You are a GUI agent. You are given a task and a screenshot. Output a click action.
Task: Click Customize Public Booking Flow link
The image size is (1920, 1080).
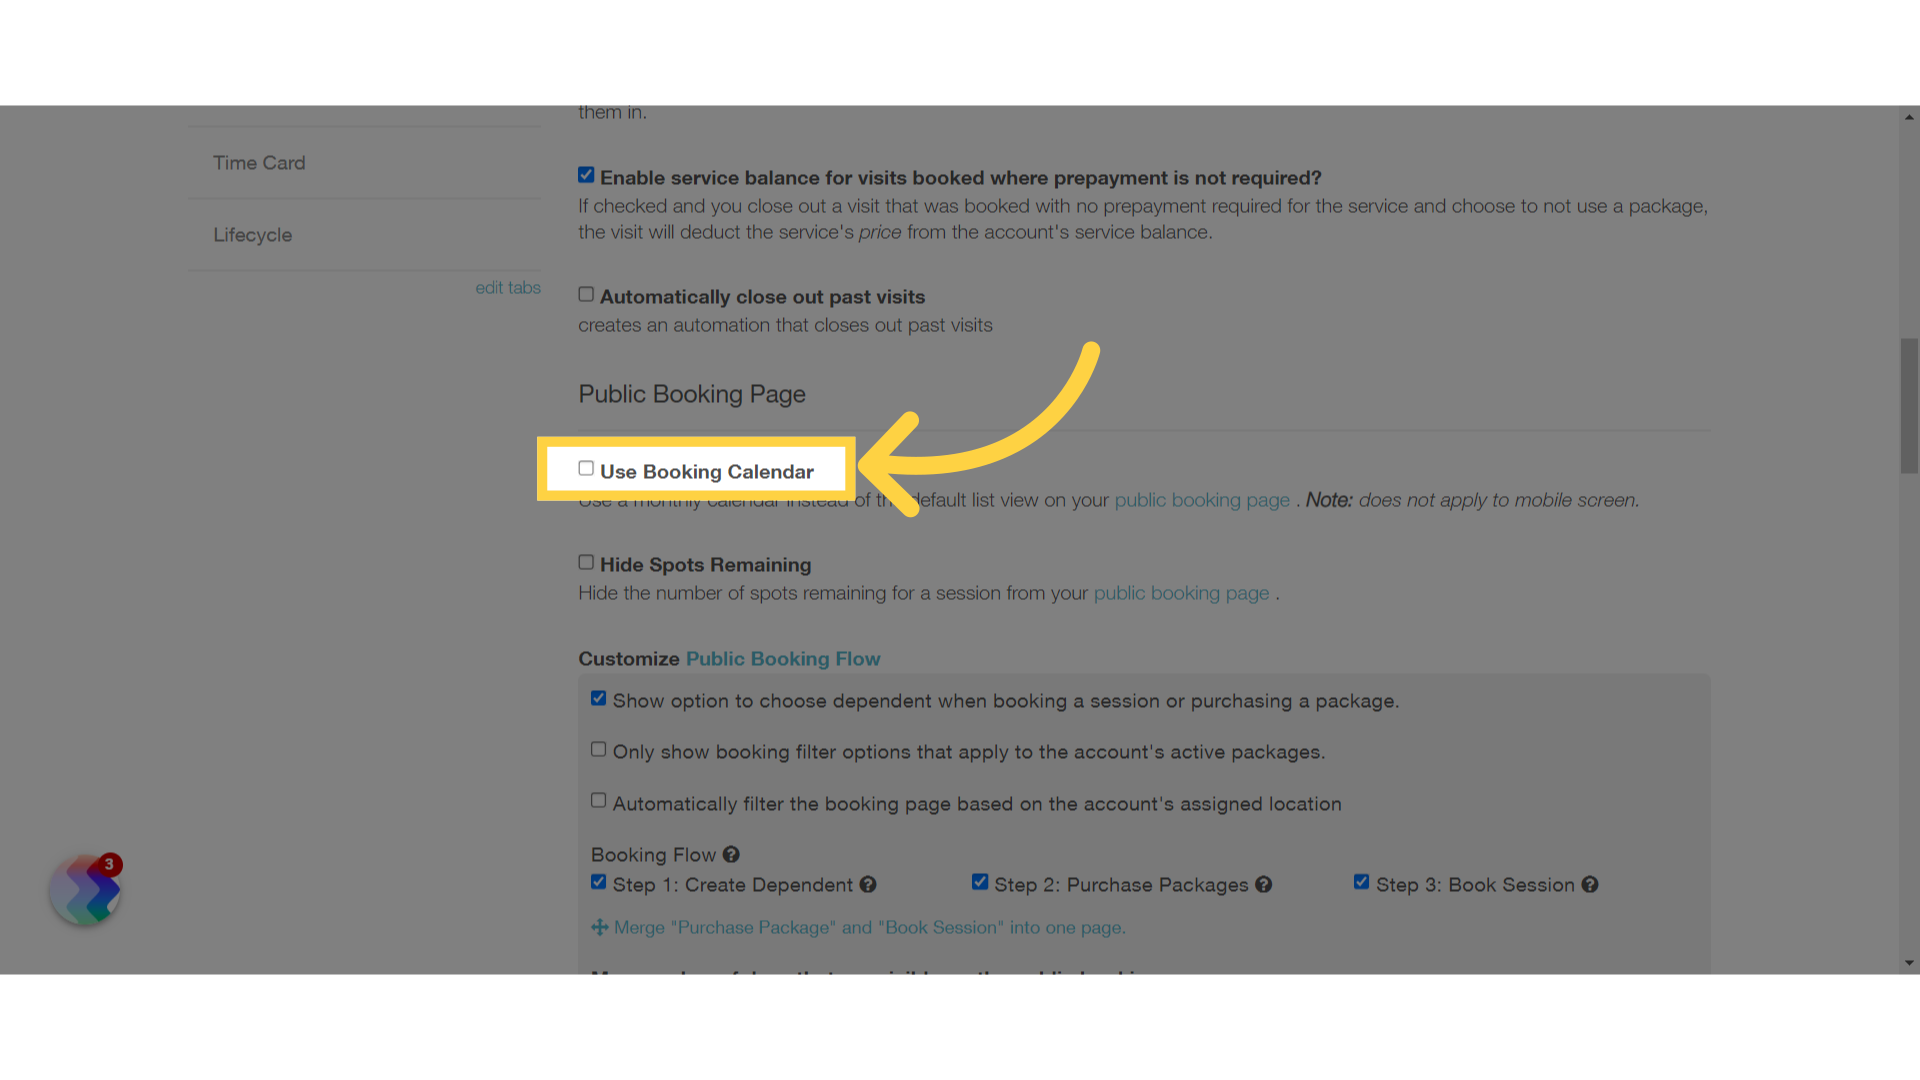click(782, 658)
